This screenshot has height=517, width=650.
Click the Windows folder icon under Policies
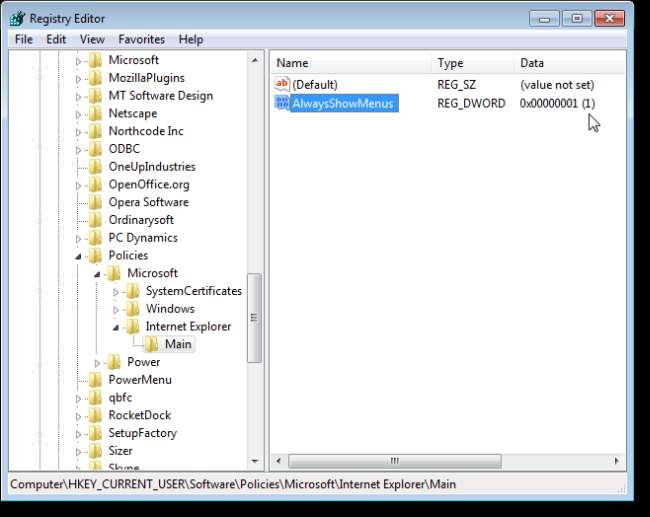133,309
